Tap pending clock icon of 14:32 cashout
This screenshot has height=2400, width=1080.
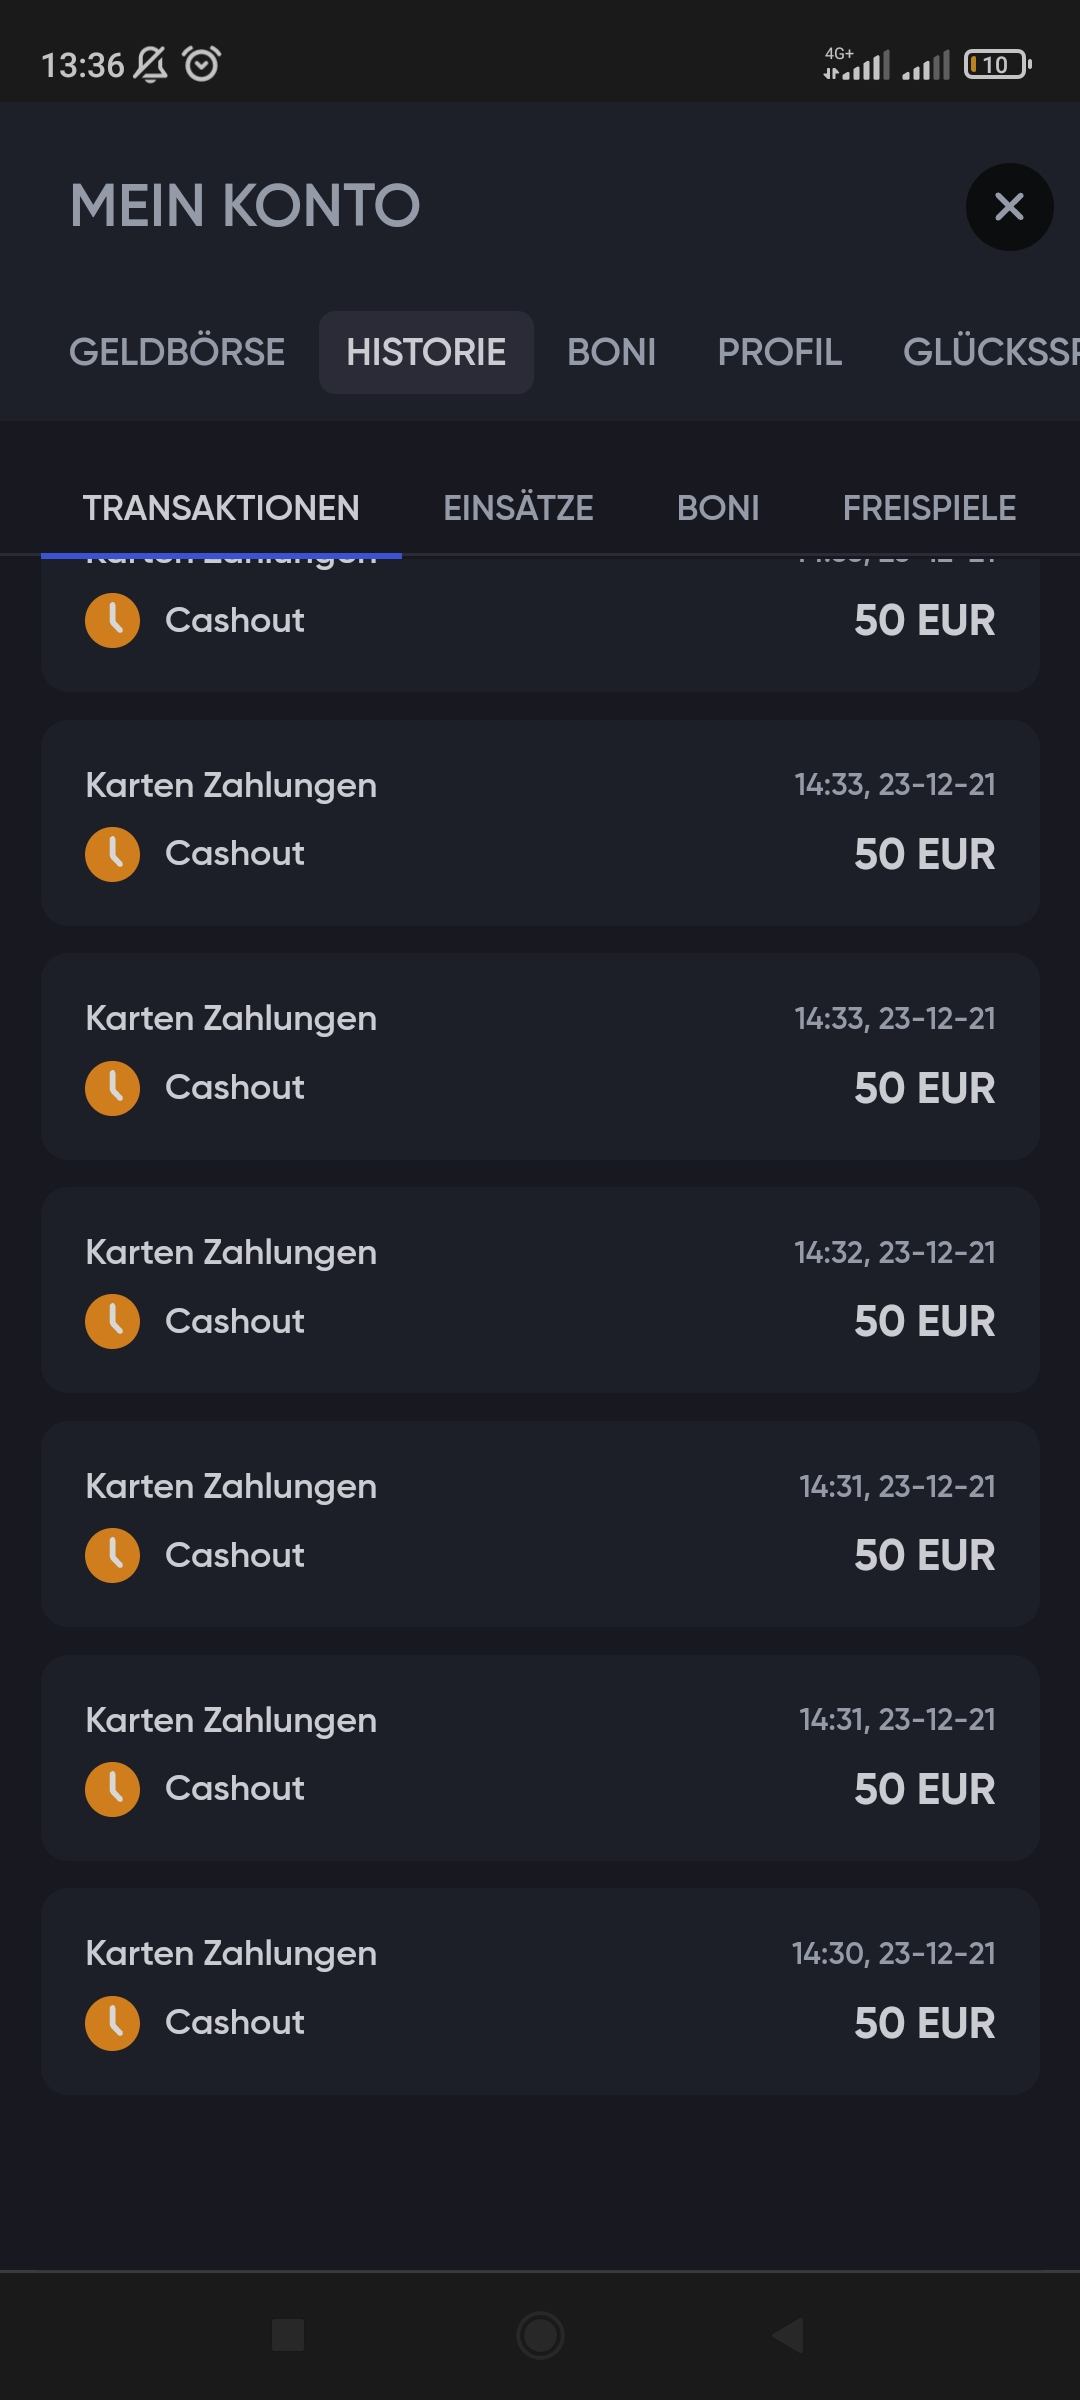coord(112,1321)
